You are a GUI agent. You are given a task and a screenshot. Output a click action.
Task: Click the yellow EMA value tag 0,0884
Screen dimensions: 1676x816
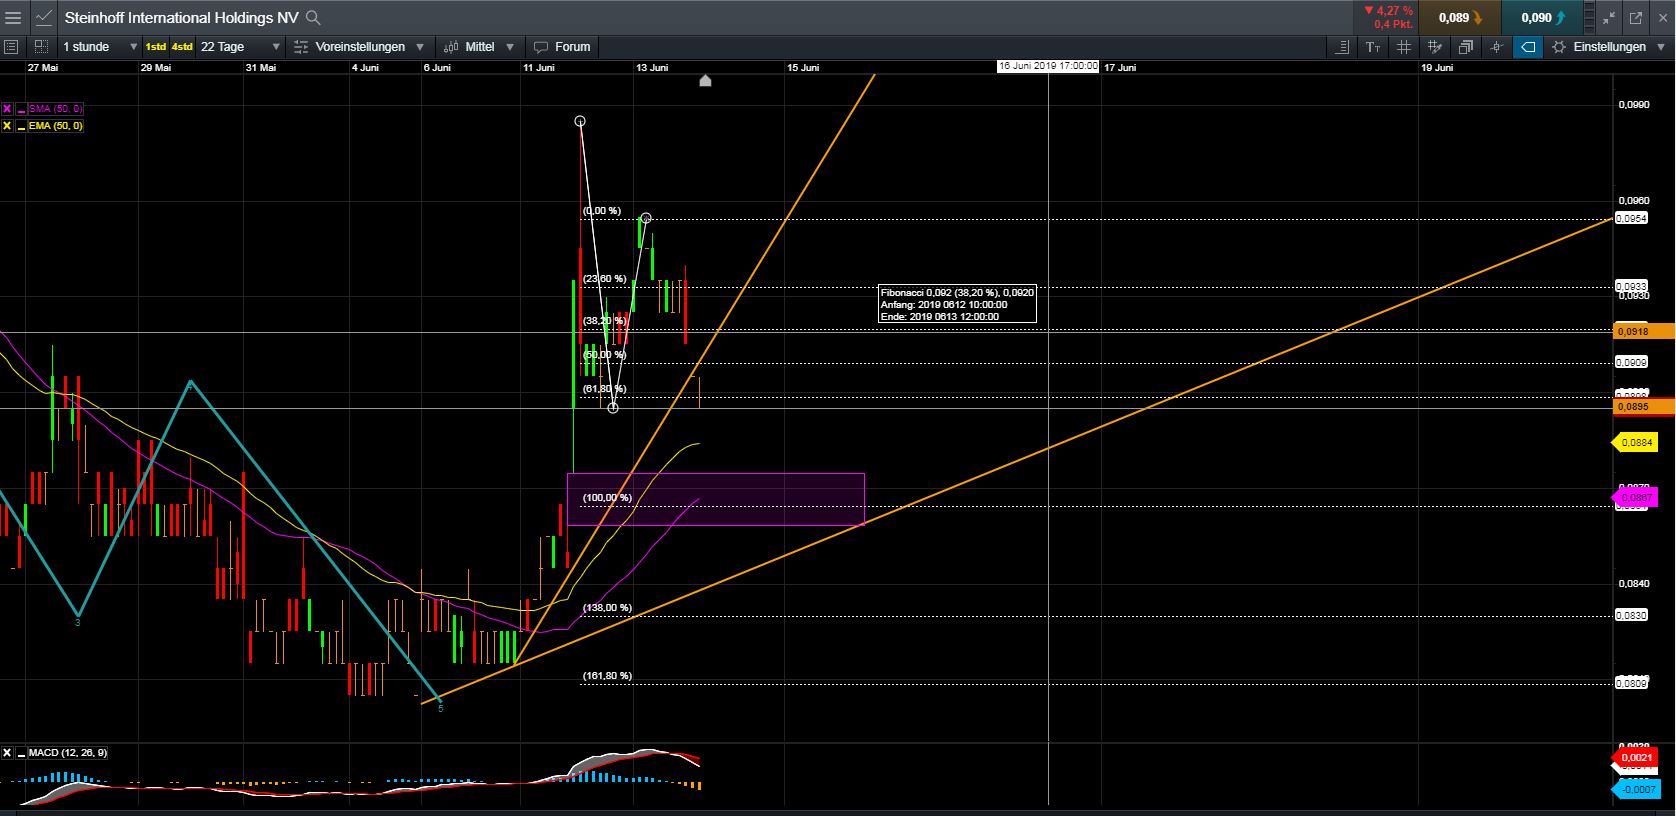click(1634, 442)
